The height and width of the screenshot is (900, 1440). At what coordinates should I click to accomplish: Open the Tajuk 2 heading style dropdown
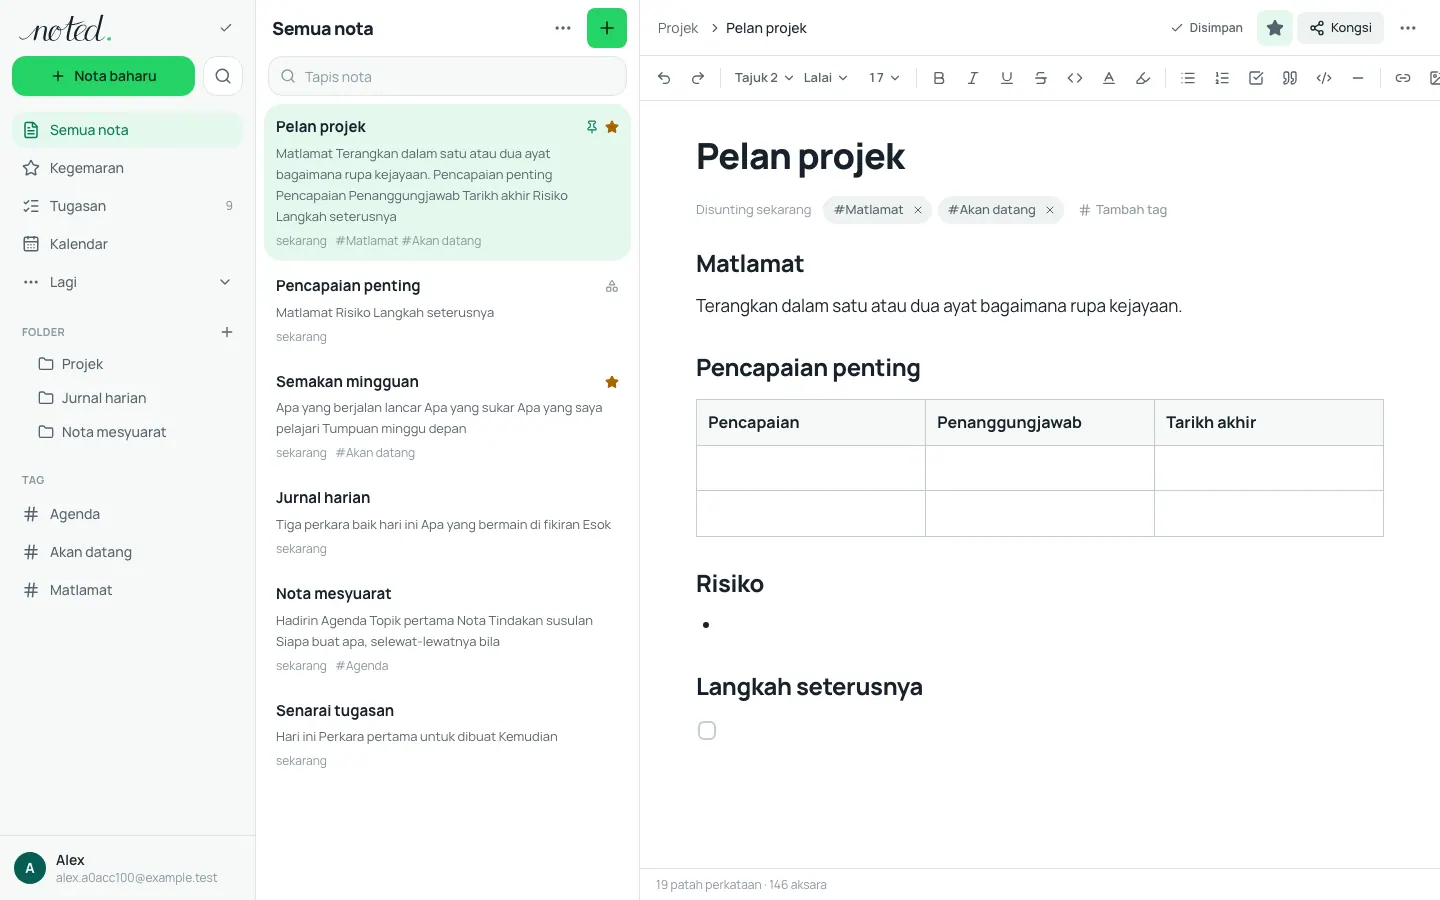[764, 78]
